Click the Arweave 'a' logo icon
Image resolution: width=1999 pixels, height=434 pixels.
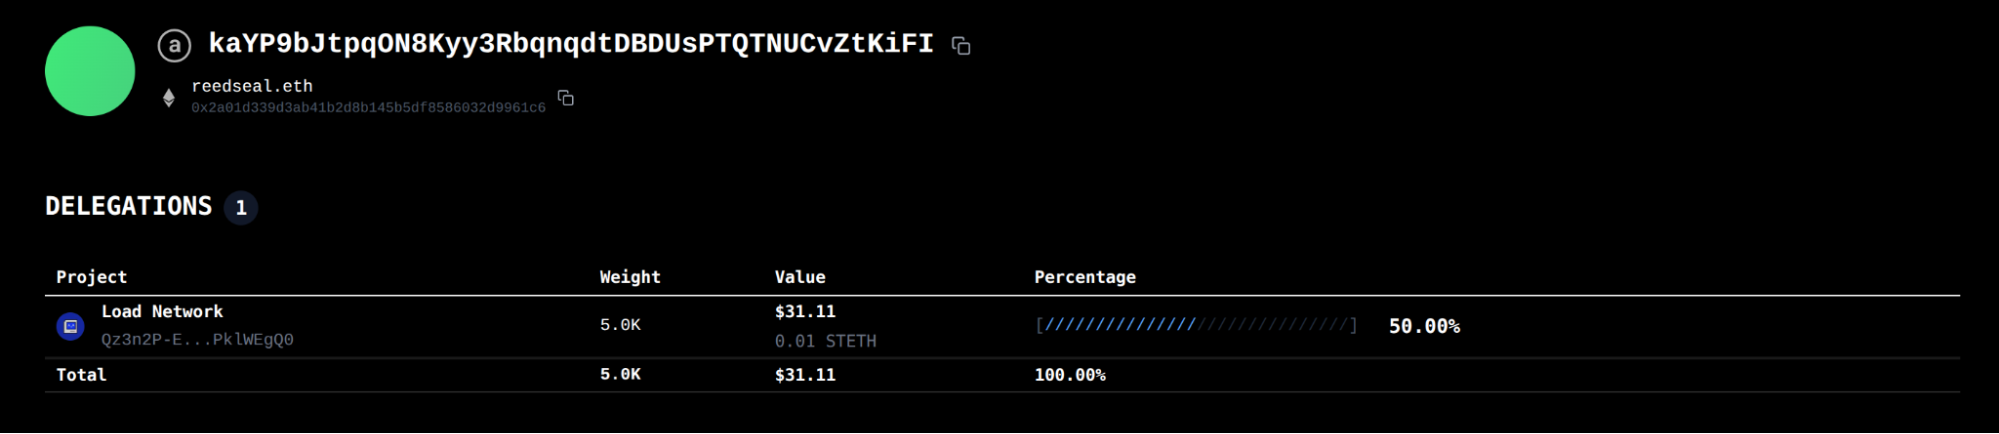pyautogui.click(x=174, y=45)
